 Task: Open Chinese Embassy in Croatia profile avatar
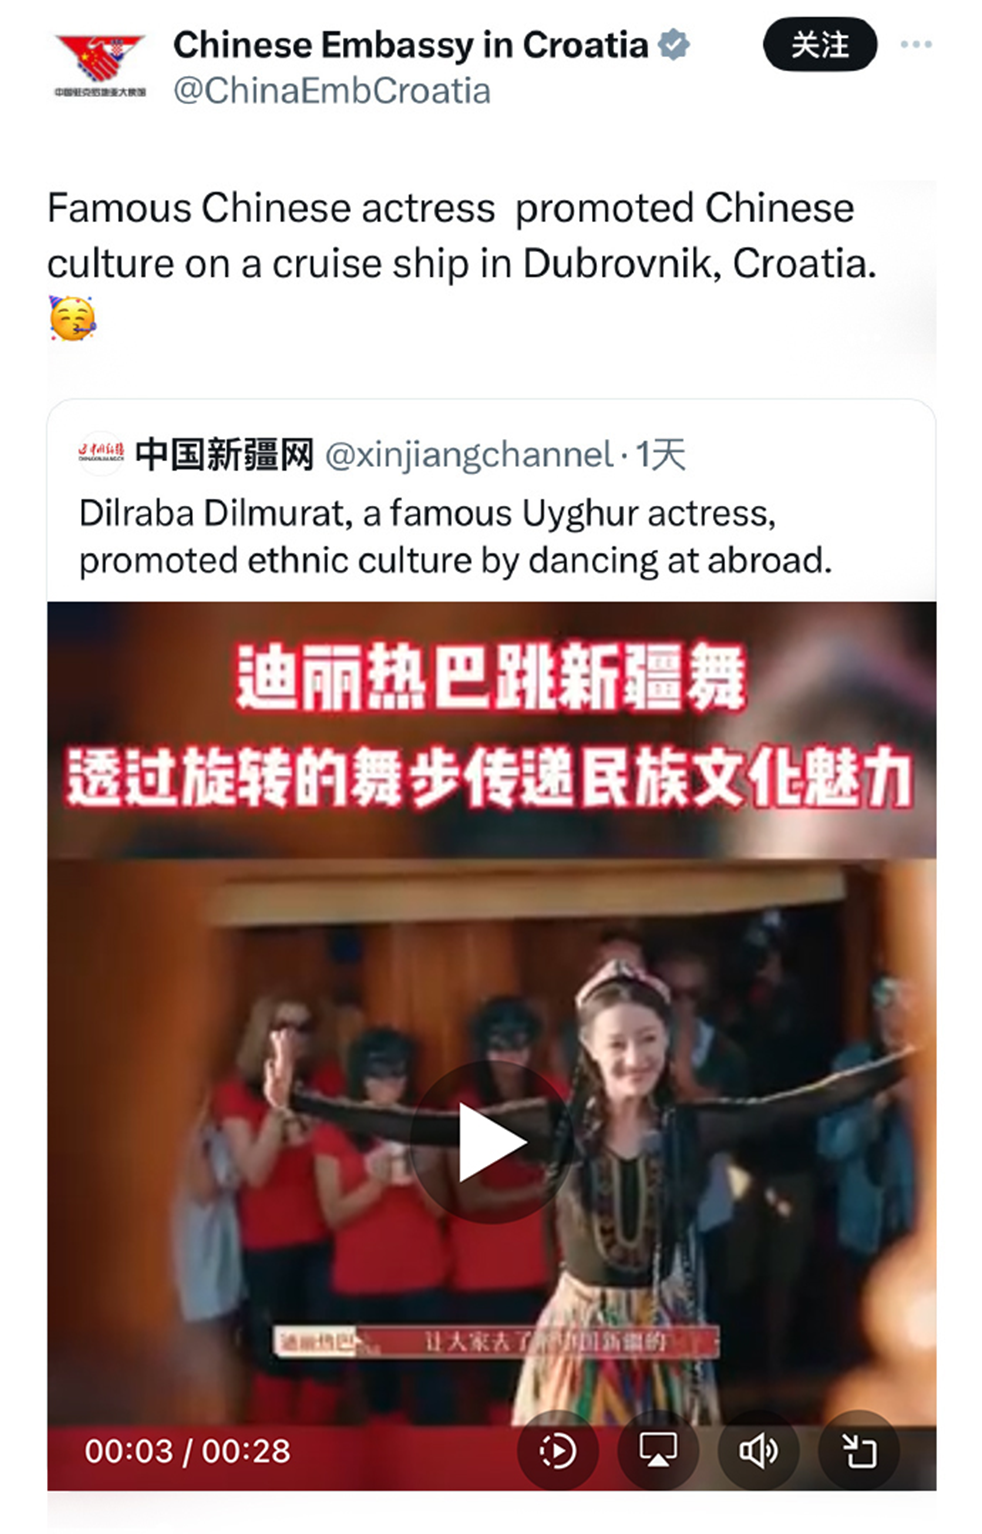100,65
